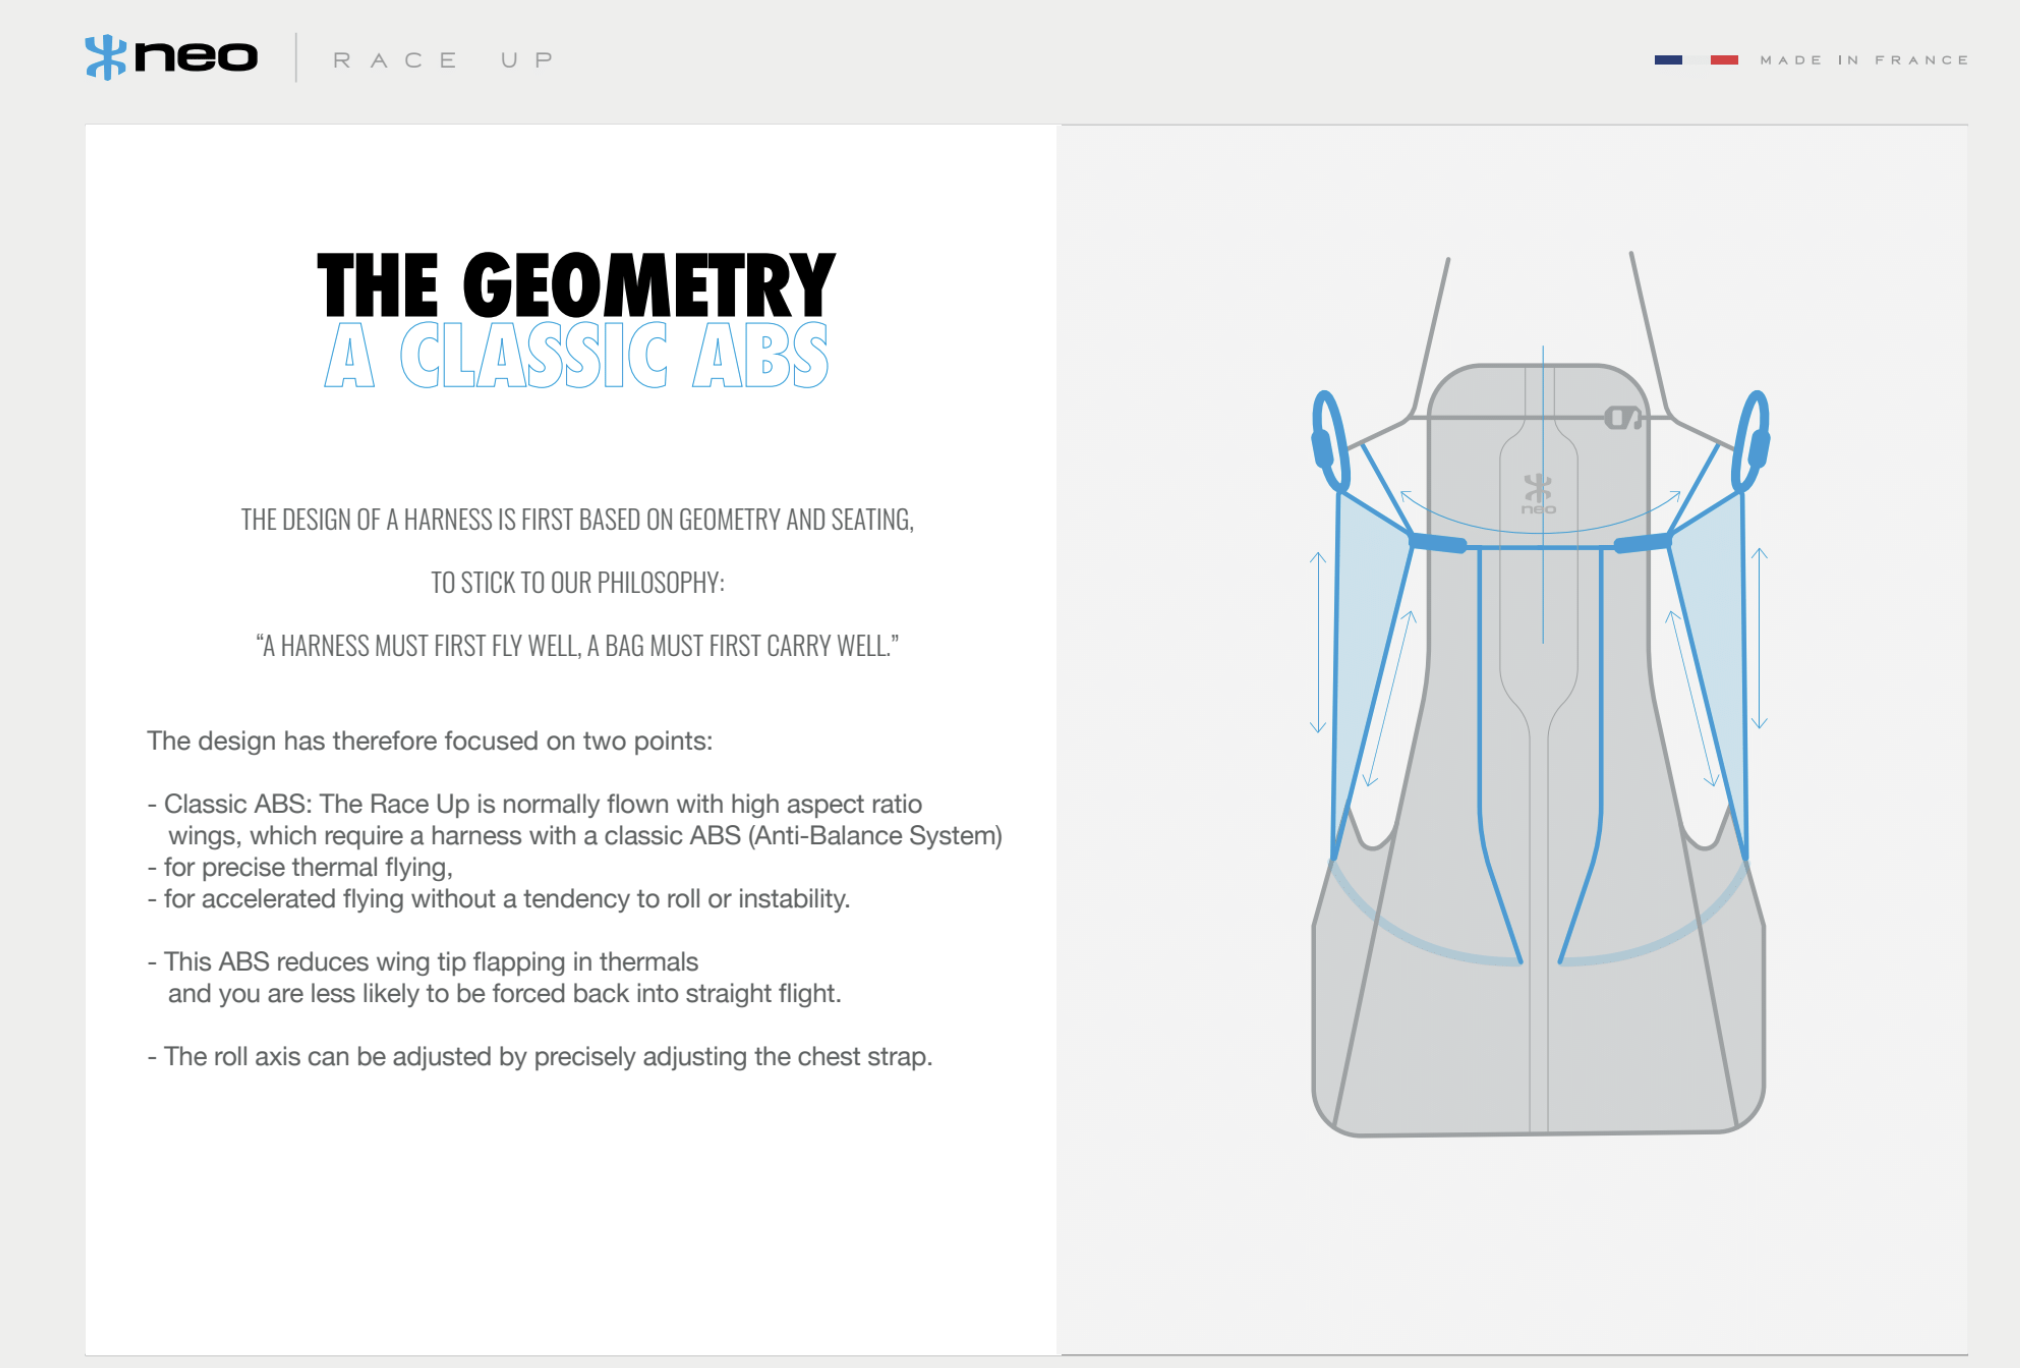Click THE GEOMETRY heading
Image resolution: width=2020 pixels, height=1368 pixels.
(576, 285)
